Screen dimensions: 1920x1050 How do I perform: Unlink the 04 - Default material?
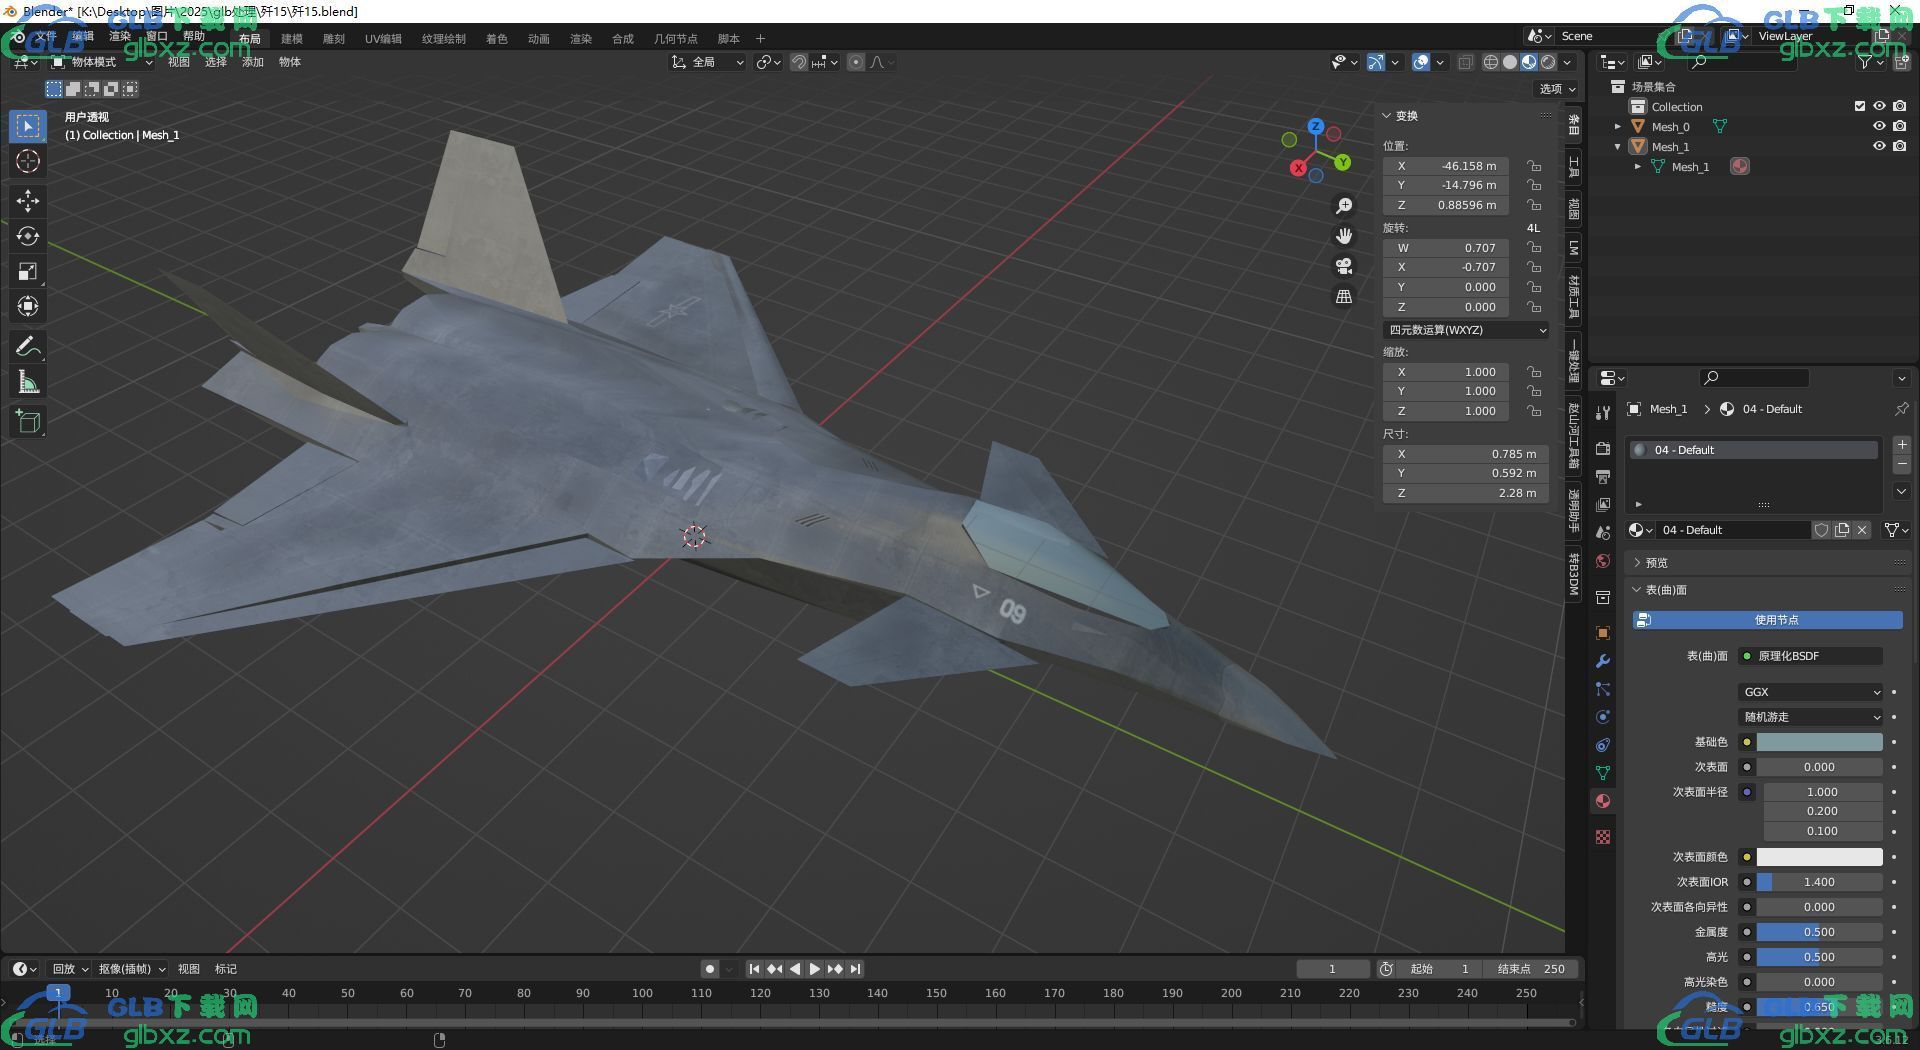coord(1862,530)
